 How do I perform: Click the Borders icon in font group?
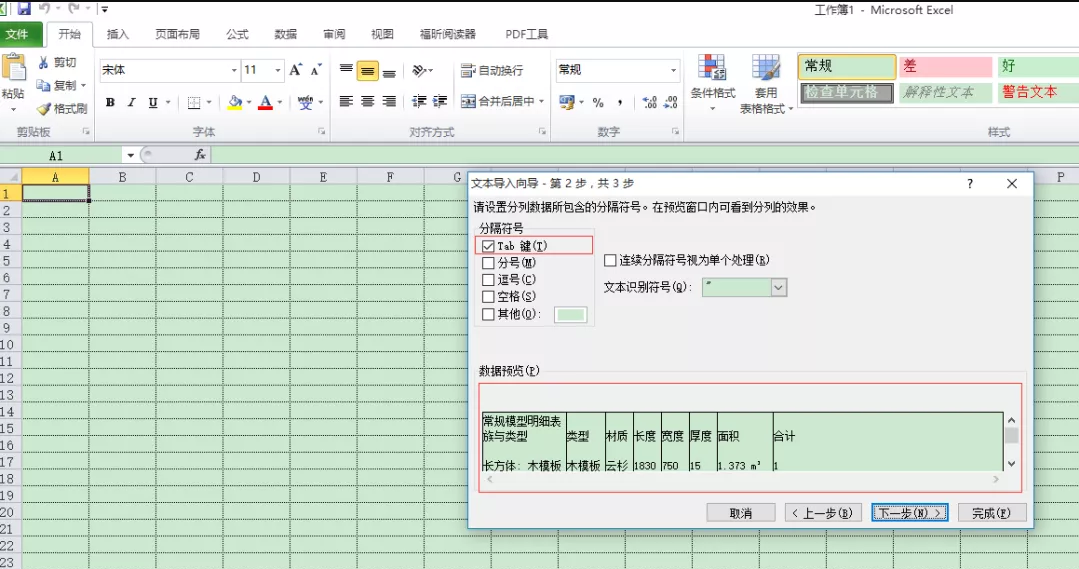(194, 103)
